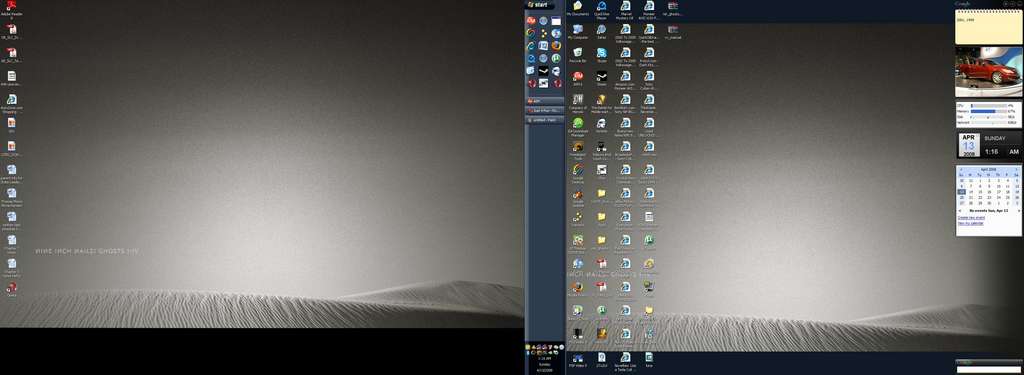Switch to the untitled - Paint taskbar window

coord(545,120)
